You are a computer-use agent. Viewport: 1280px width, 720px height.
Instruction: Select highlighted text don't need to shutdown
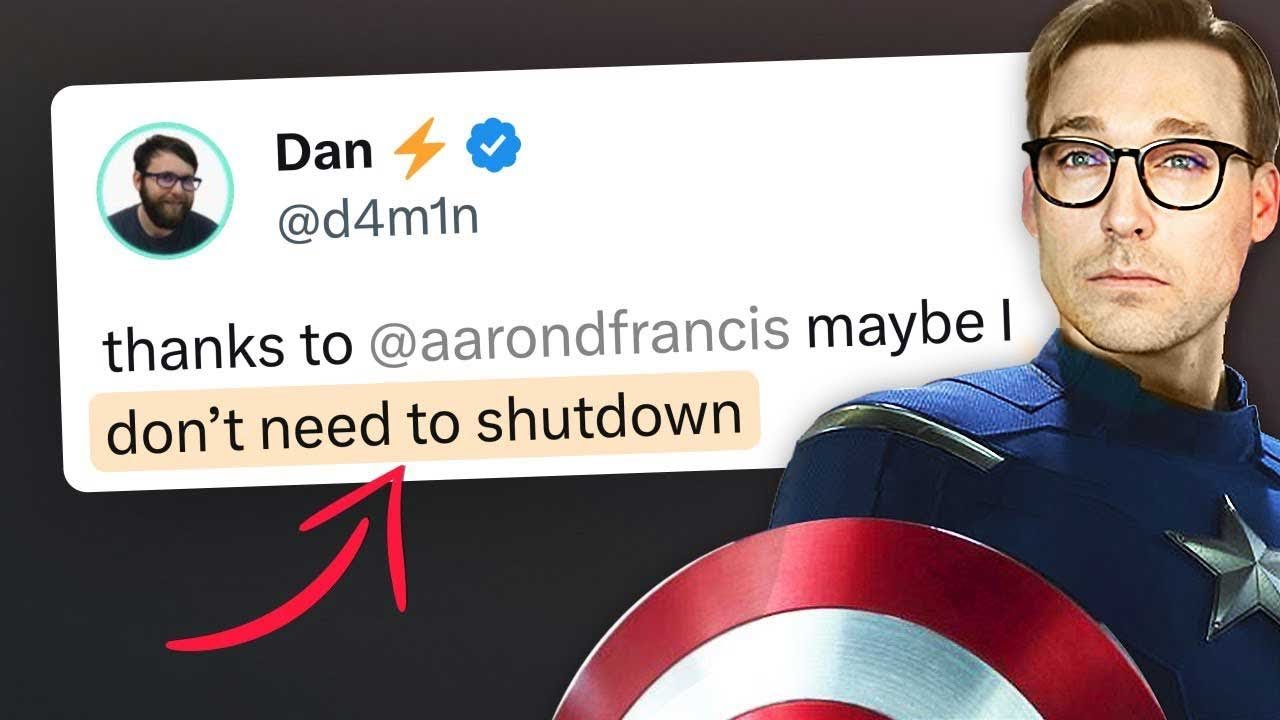click(x=424, y=420)
